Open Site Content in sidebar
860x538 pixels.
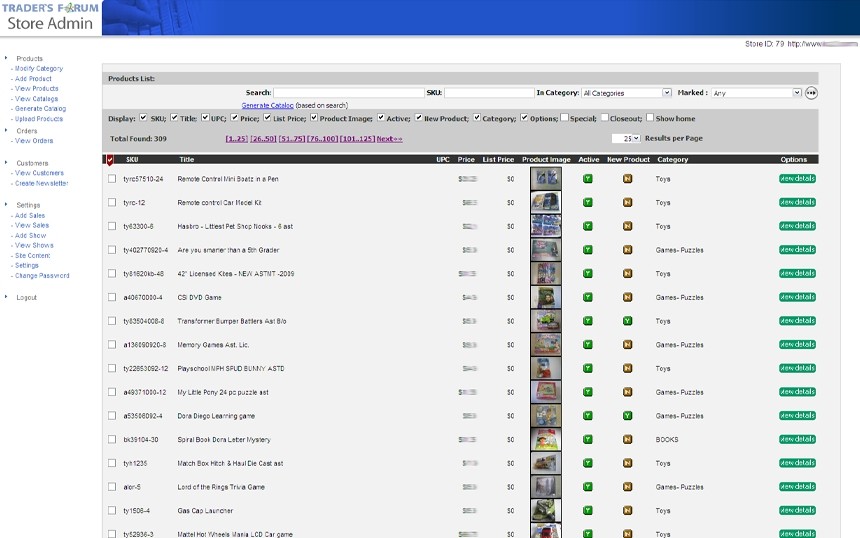32,256
